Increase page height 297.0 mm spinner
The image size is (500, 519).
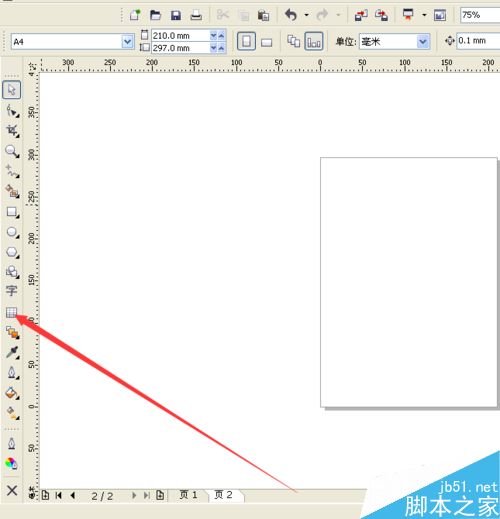coord(221,48)
